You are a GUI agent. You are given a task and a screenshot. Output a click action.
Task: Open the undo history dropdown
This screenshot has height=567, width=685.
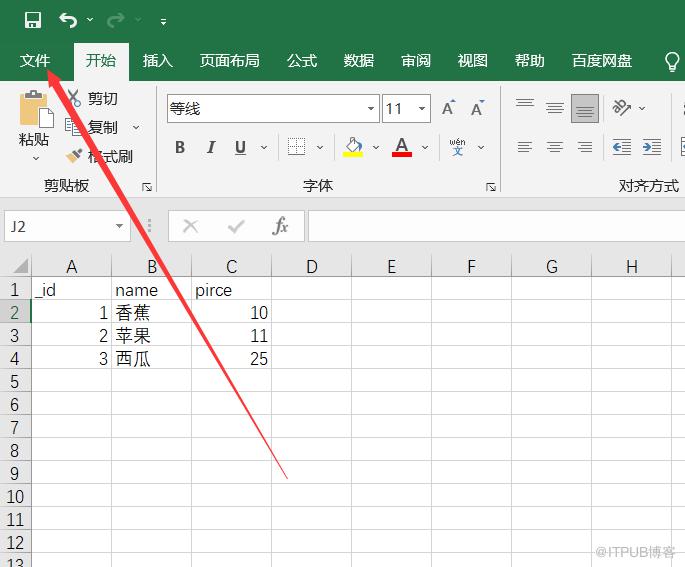tap(90, 20)
